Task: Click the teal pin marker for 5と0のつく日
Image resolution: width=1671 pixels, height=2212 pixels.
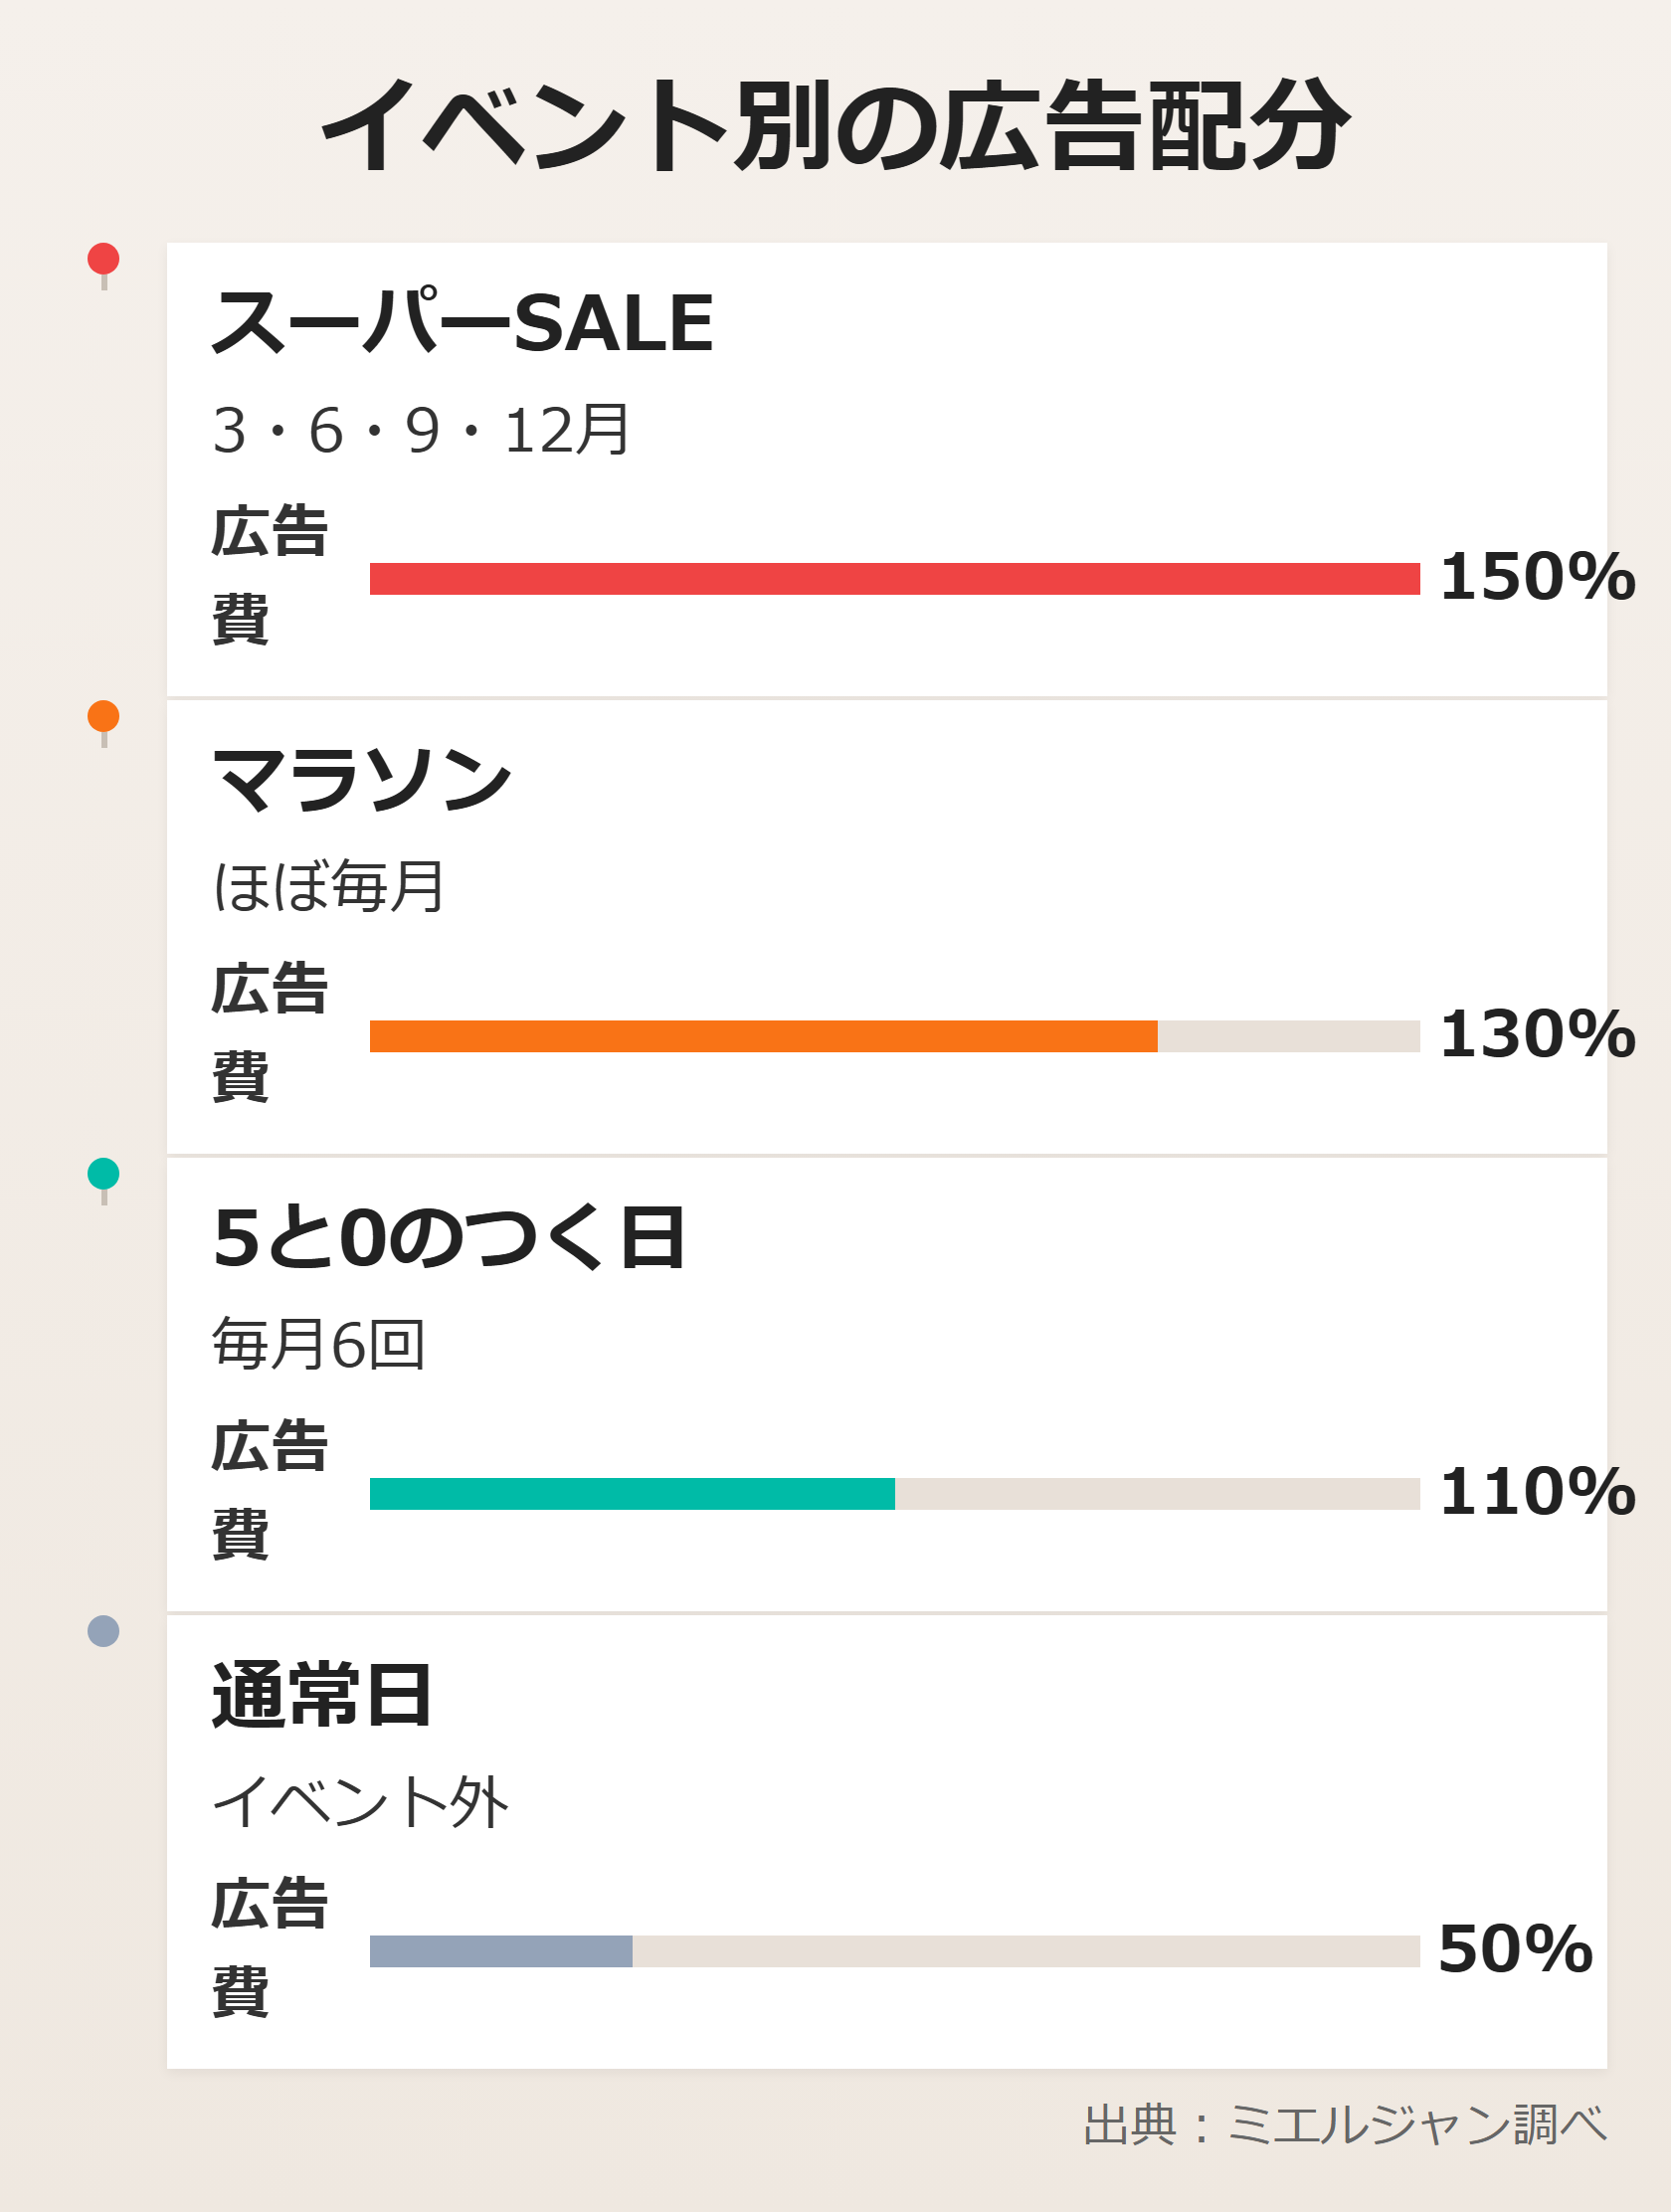Action: [x=103, y=1173]
